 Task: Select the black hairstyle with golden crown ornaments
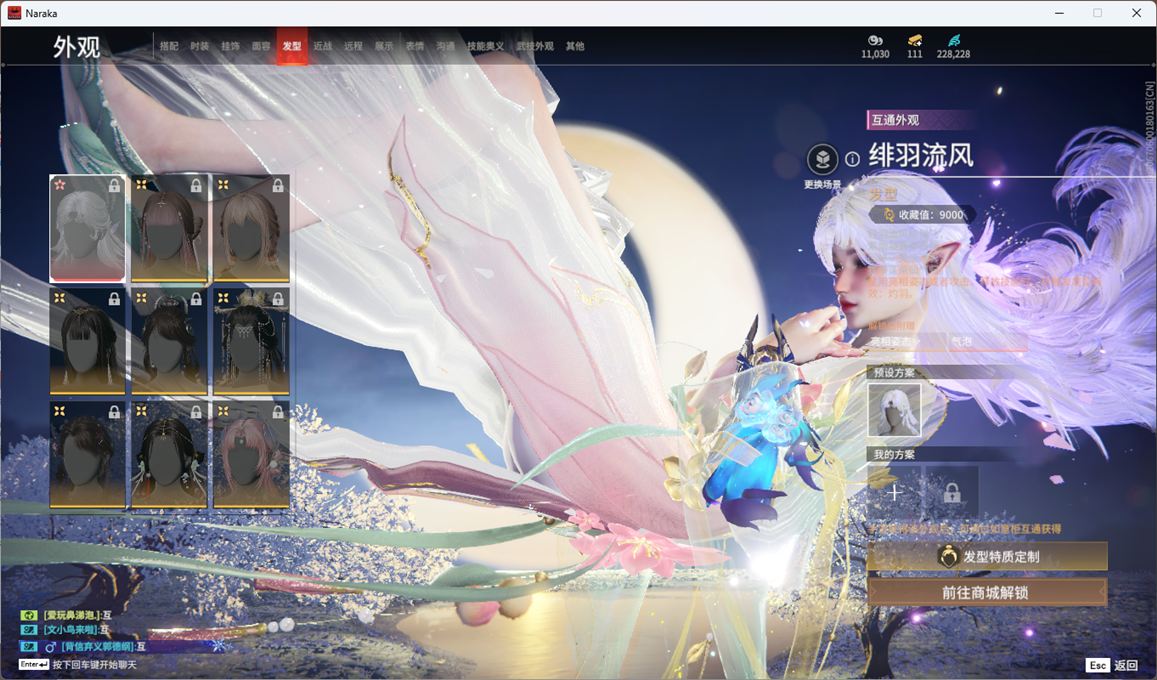[x=251, y=341]
